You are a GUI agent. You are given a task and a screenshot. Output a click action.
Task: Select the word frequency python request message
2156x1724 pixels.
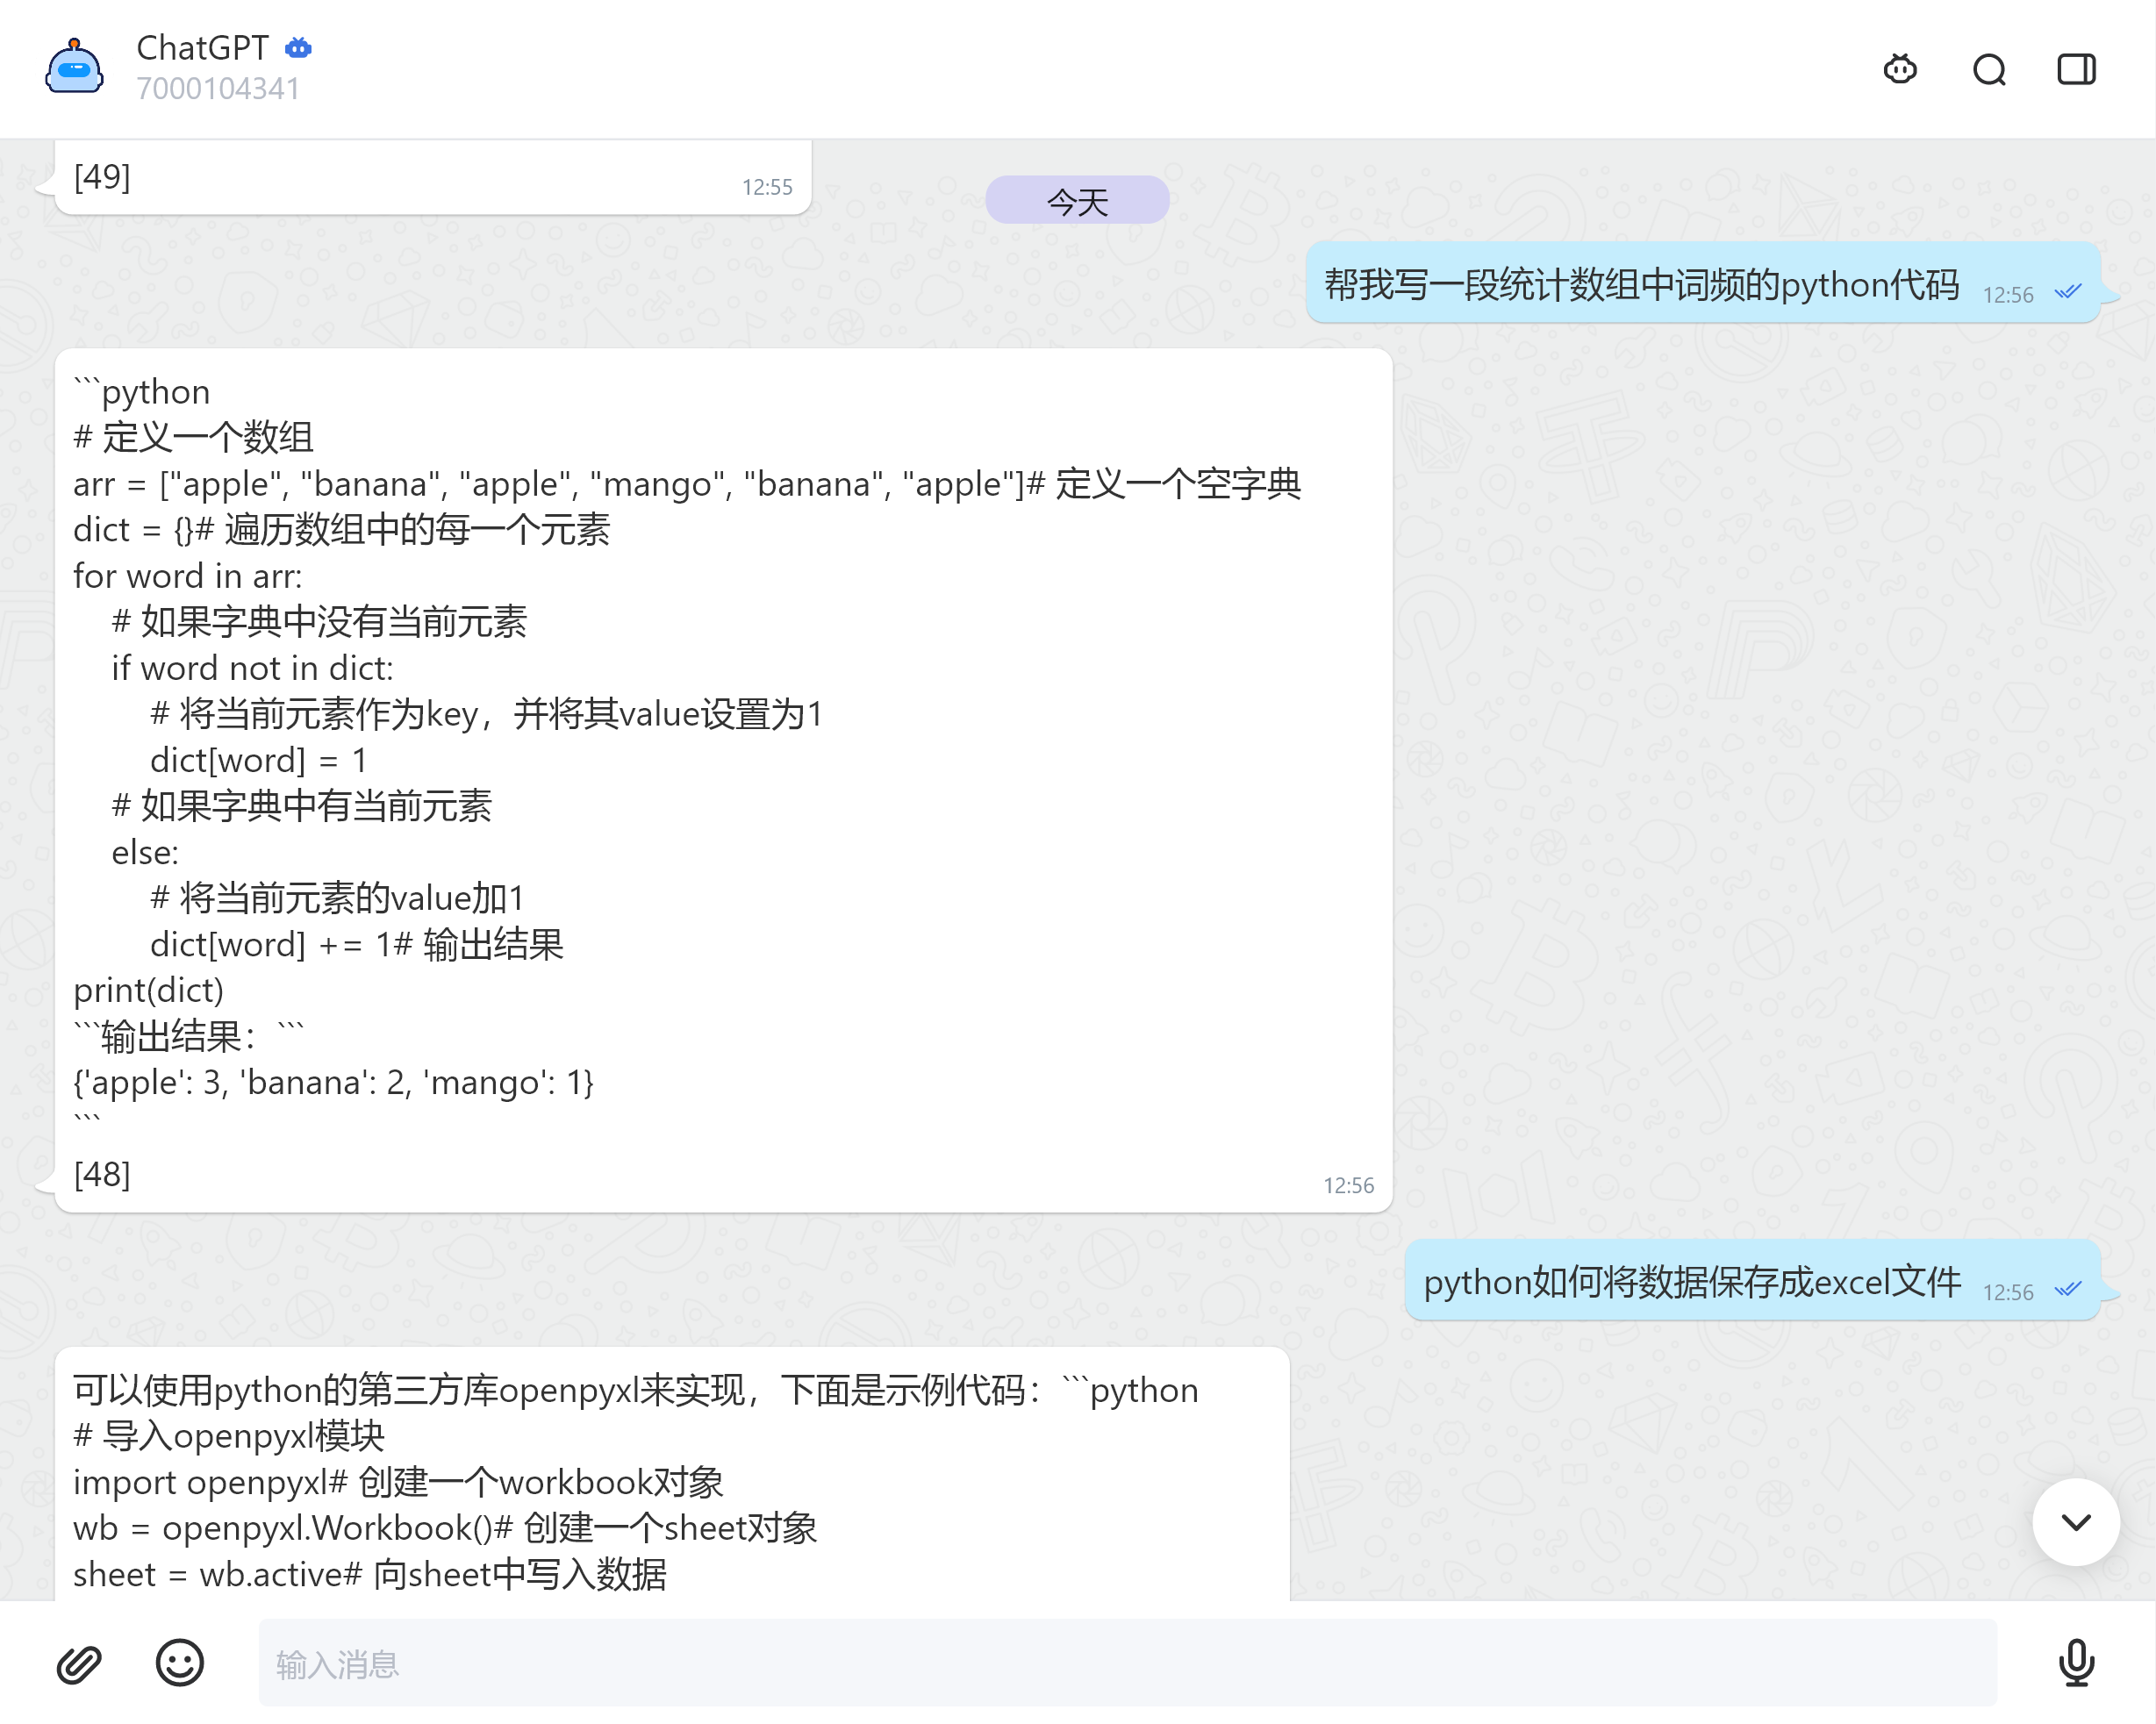[x=1640, y=285]
